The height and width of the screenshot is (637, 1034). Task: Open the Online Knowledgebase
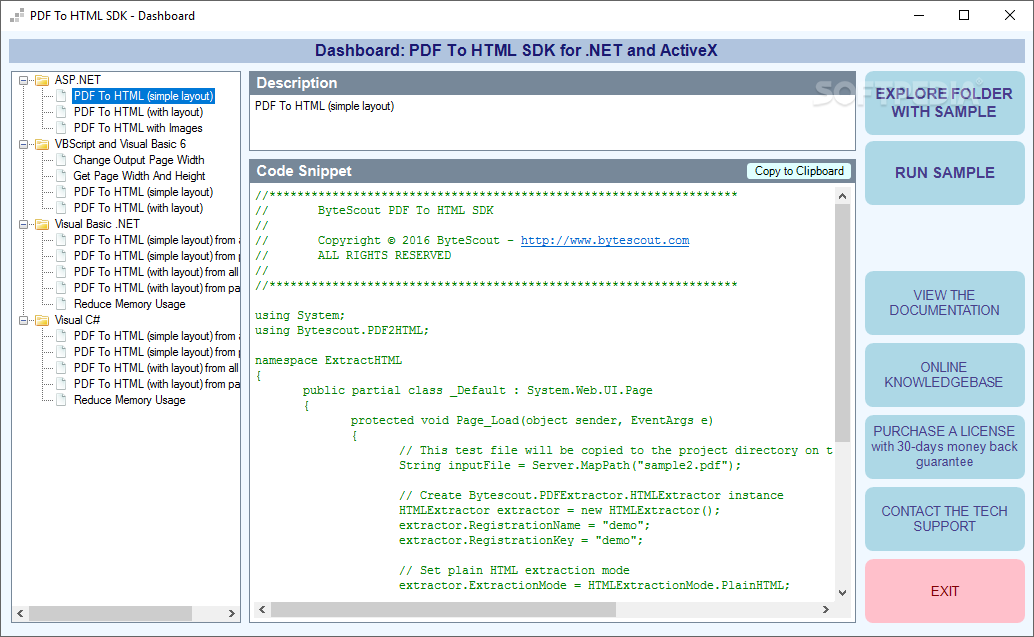click(x=944, y=375)
